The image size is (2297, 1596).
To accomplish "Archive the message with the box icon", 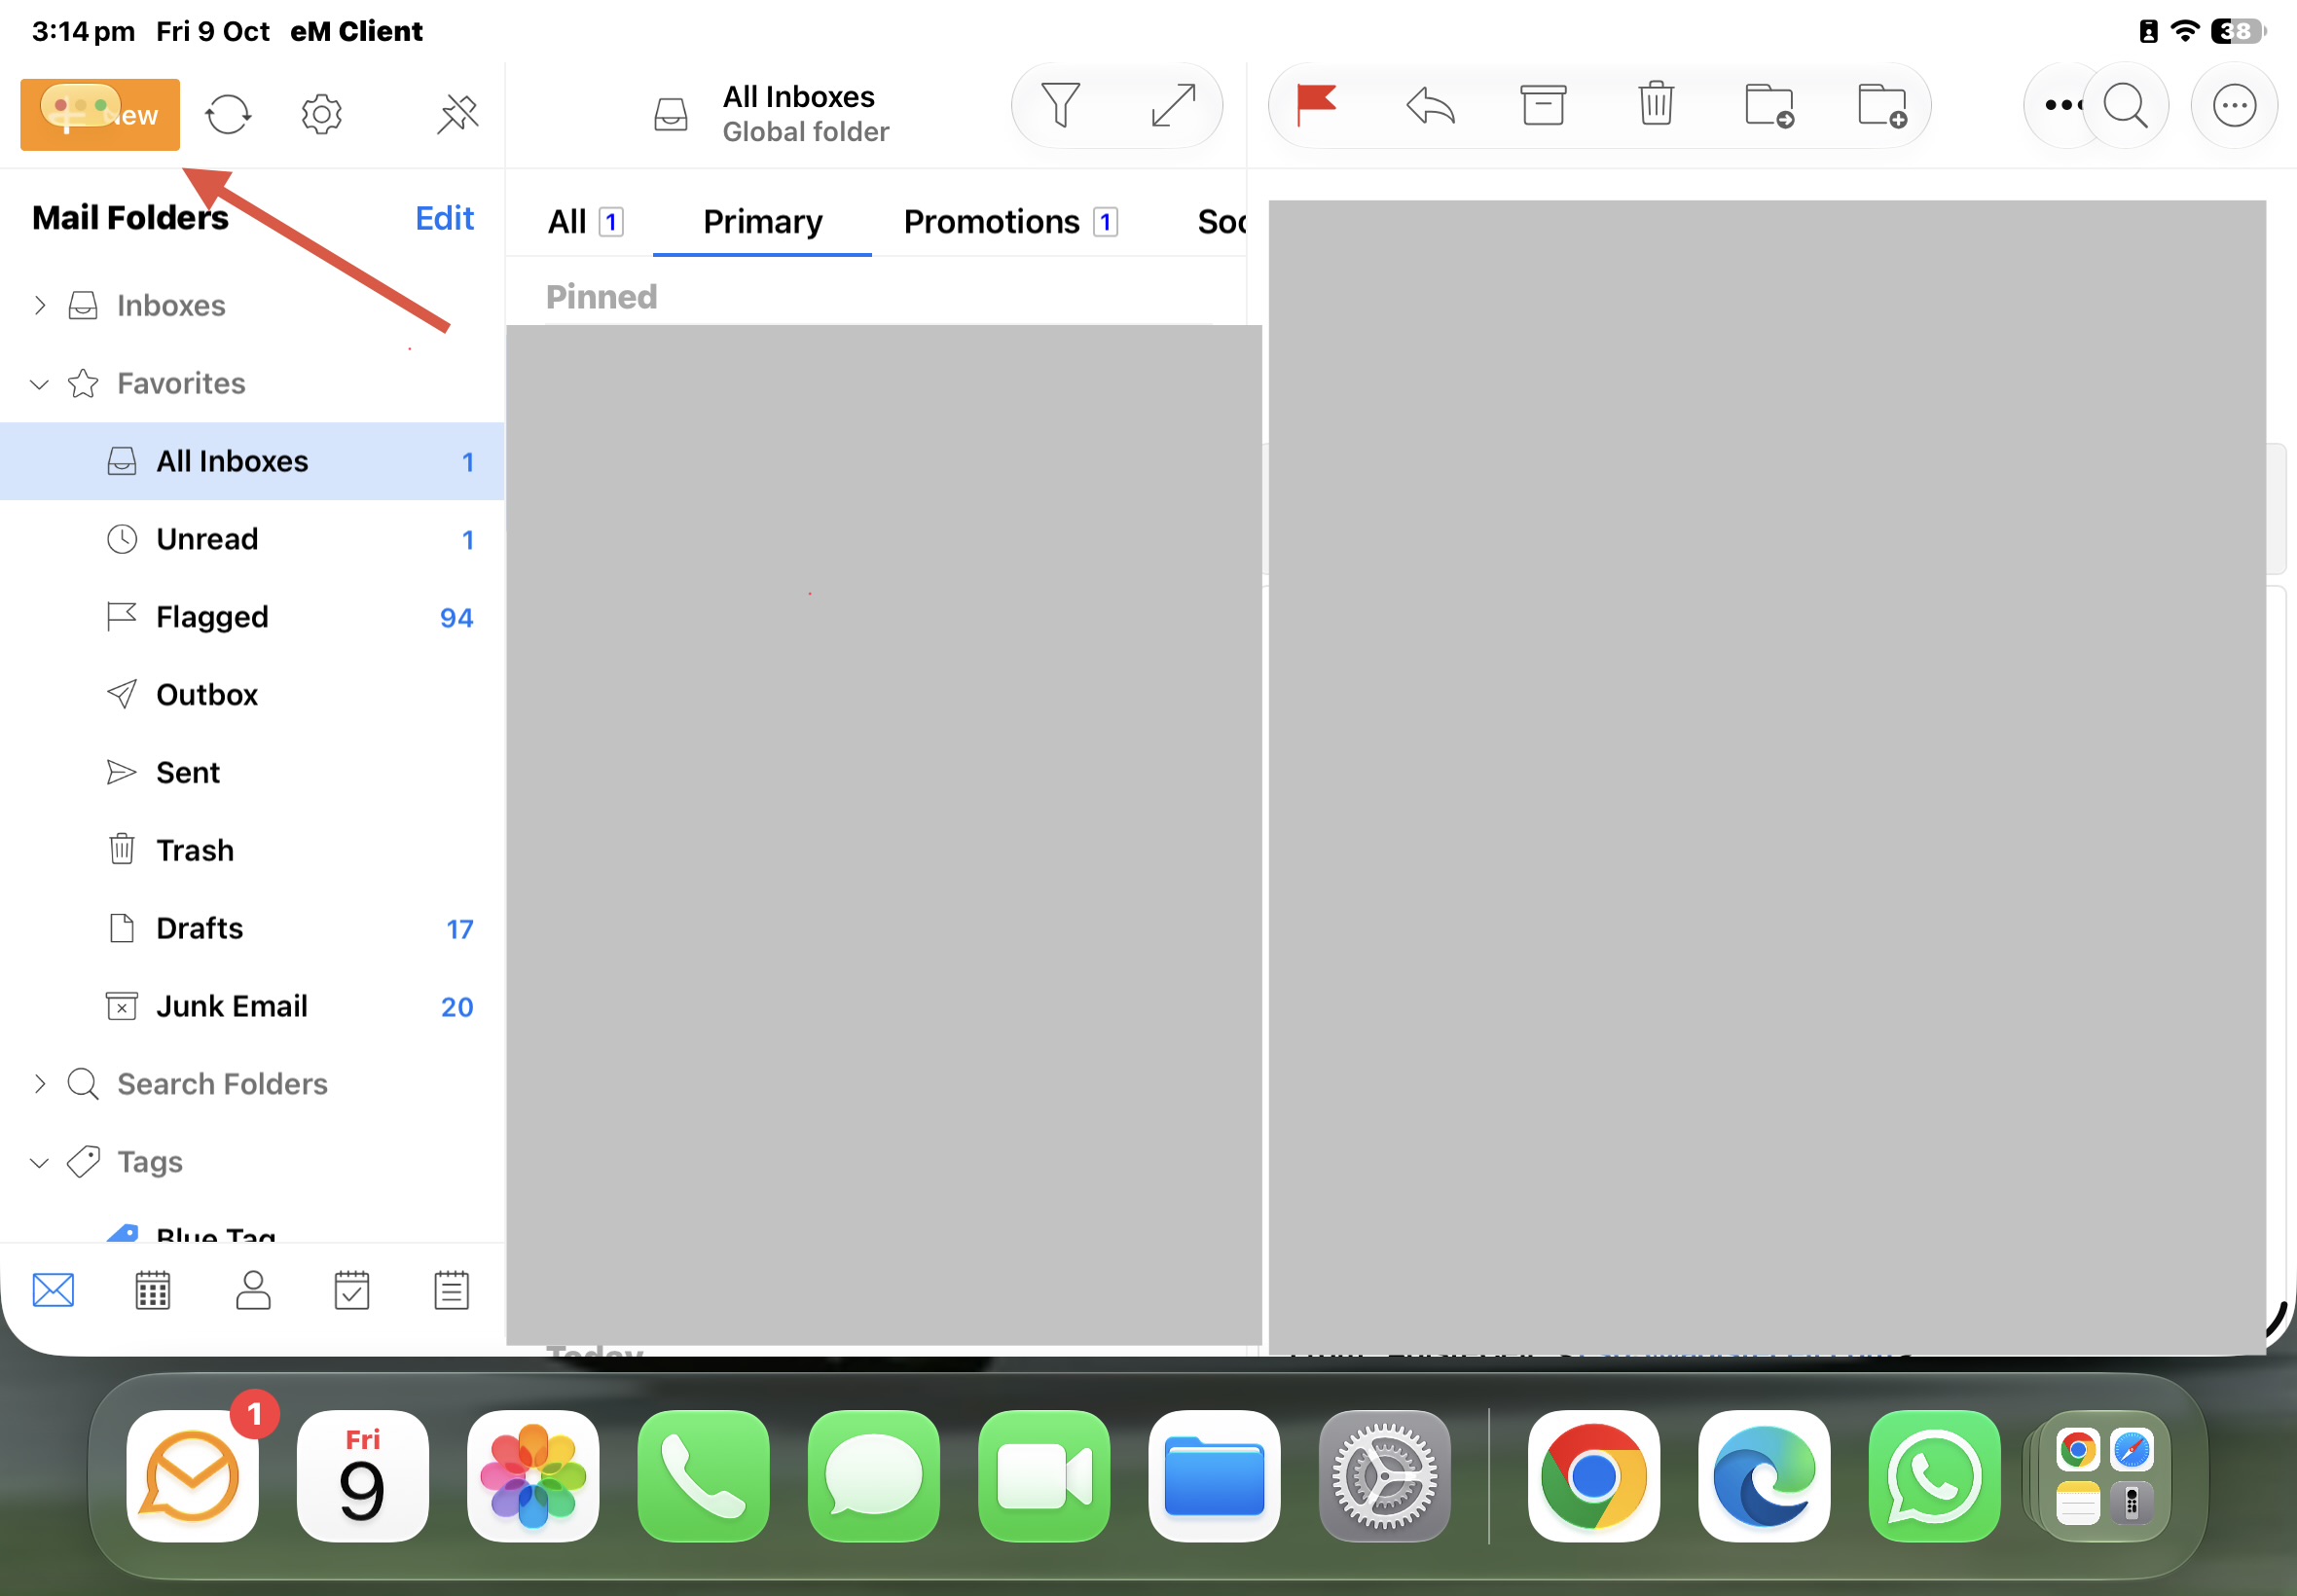I will (1543, 106).
